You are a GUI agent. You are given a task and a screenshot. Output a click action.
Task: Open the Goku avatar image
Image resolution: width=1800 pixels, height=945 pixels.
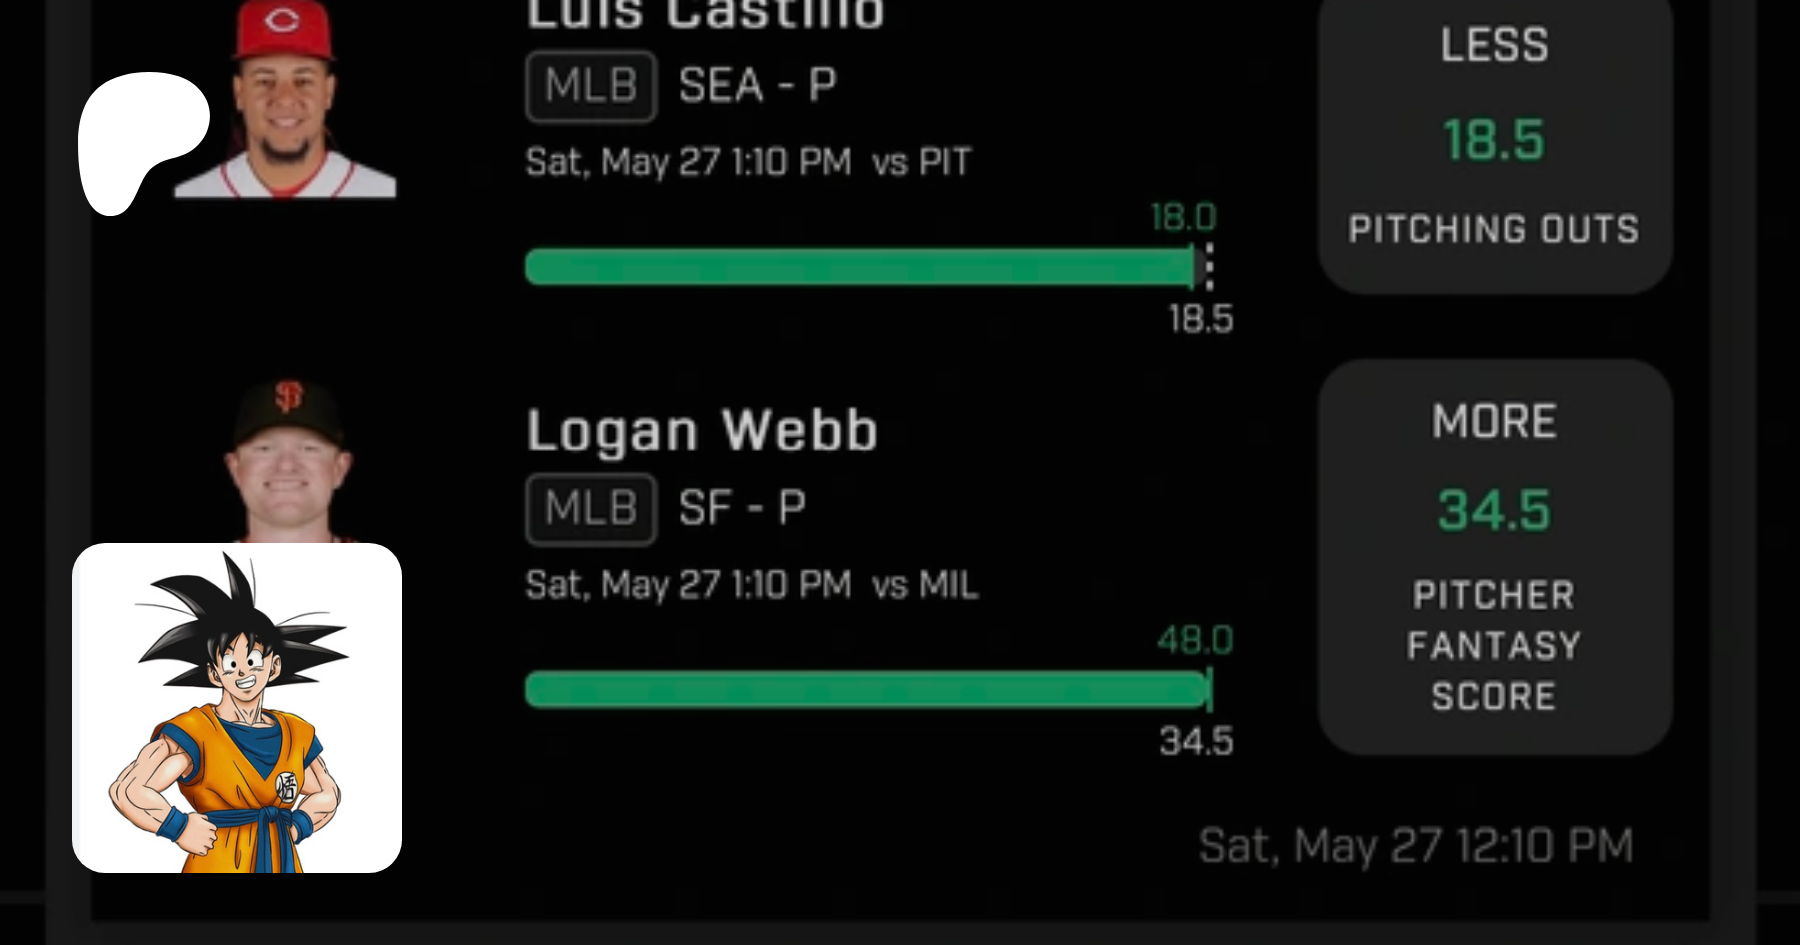coord(237,707)
